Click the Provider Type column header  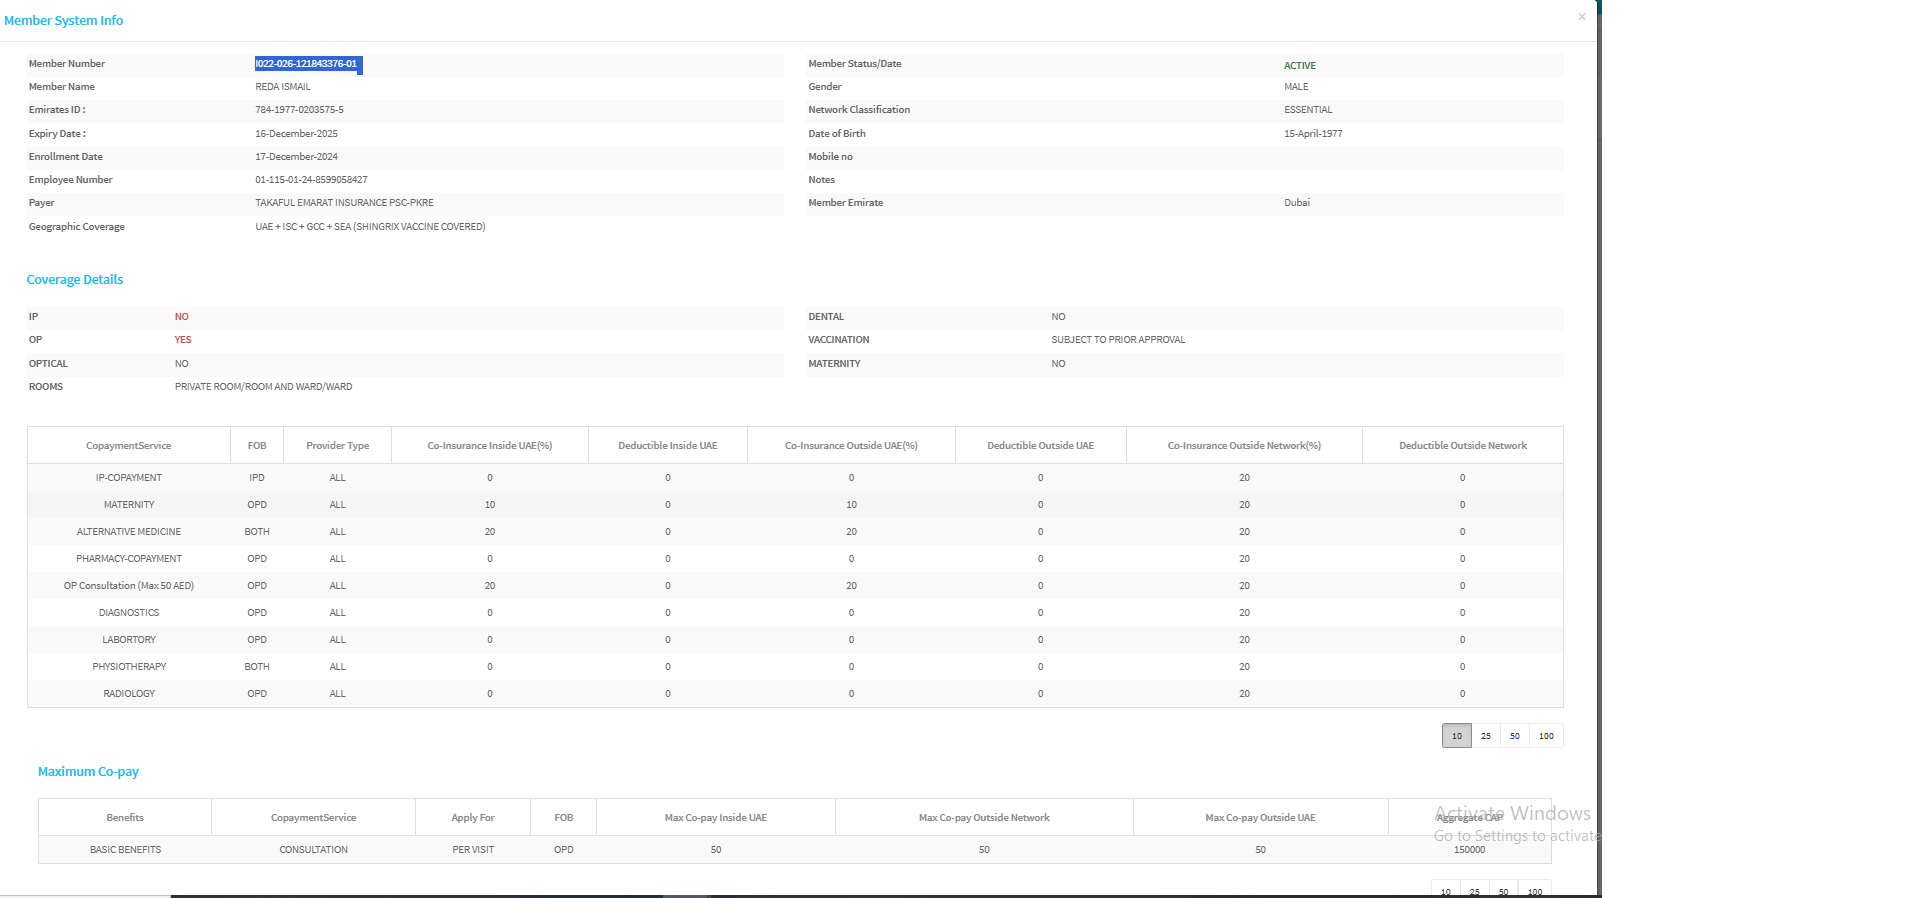coord(338,446)
